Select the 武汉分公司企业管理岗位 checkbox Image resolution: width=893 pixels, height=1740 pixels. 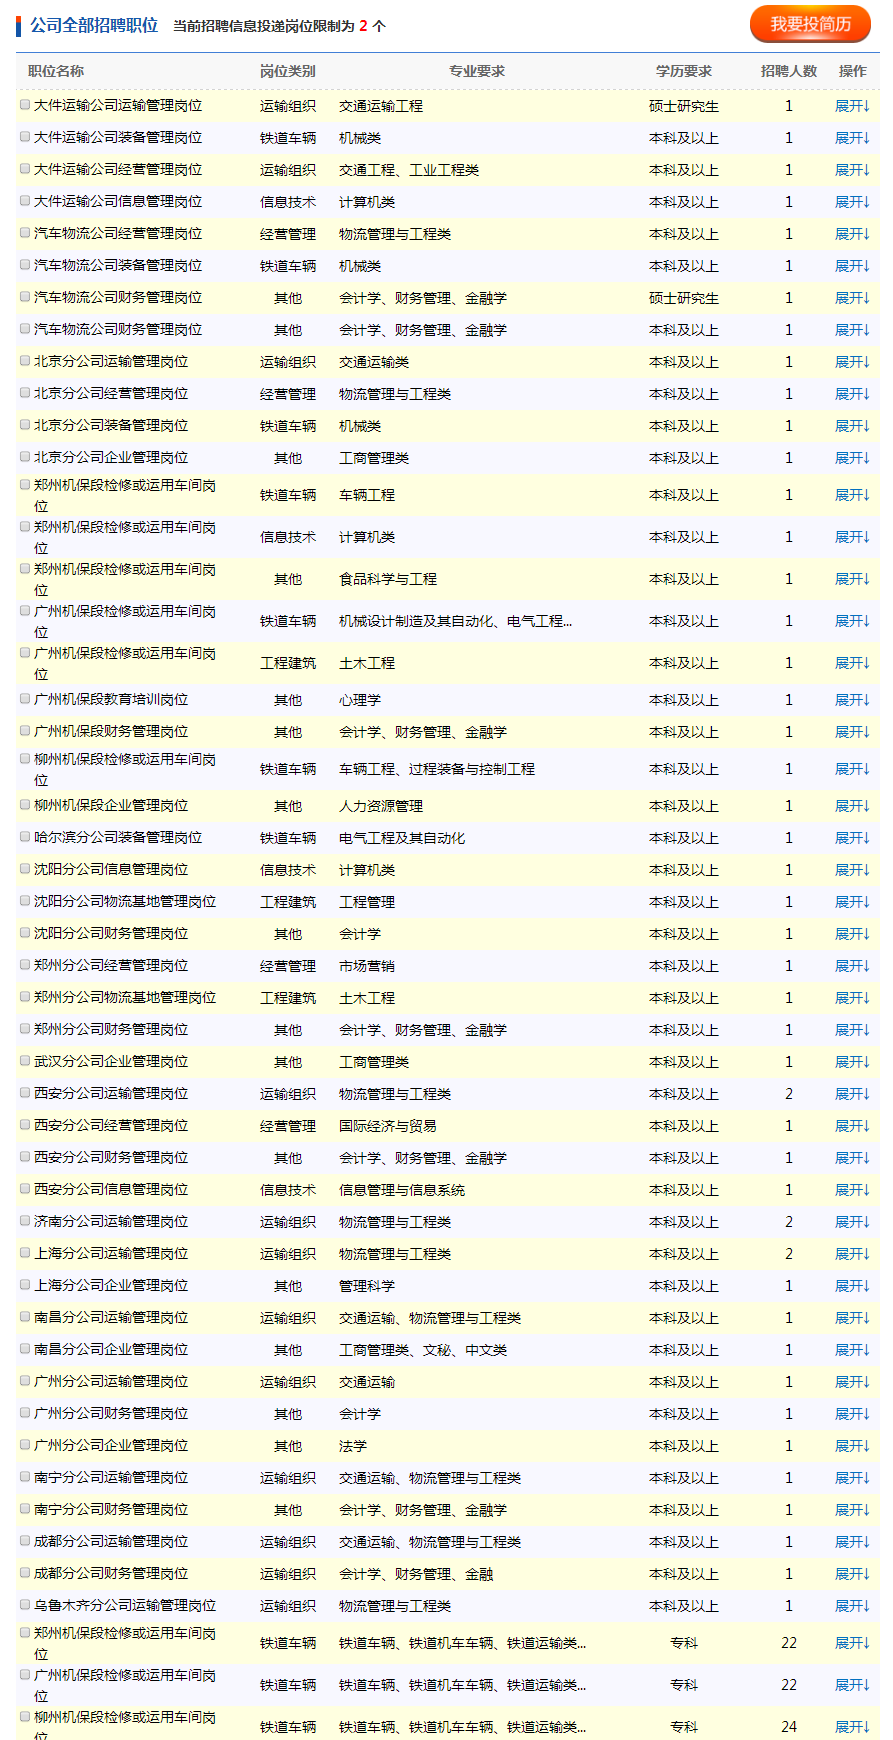(25, 1061)
